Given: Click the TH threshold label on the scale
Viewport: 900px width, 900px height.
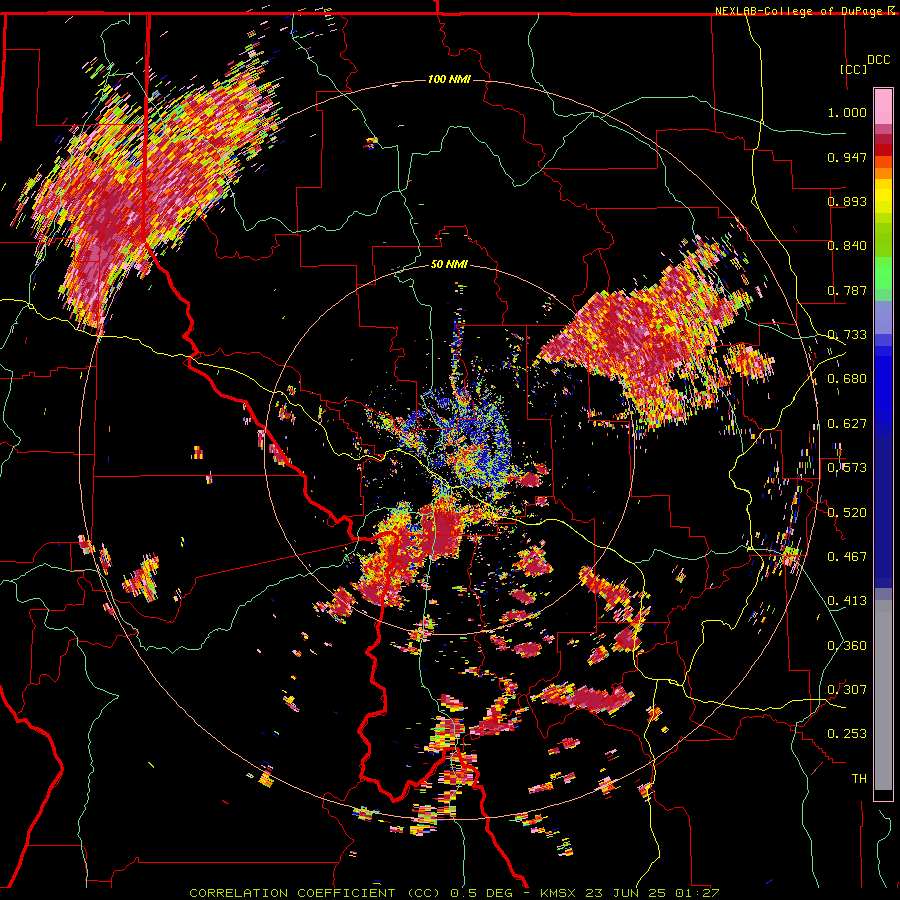Looking at the screenshot, I should click(x=859, y=779).
